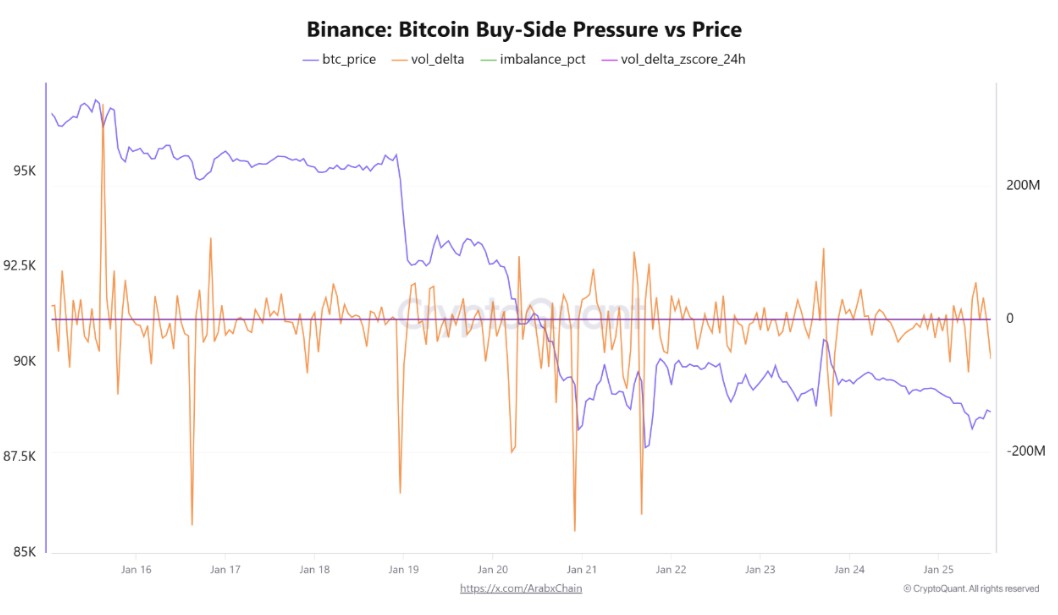This screenshot has width=1058, height=615.
Task: Select the chart title text
Action: click(x=525, y=28)
